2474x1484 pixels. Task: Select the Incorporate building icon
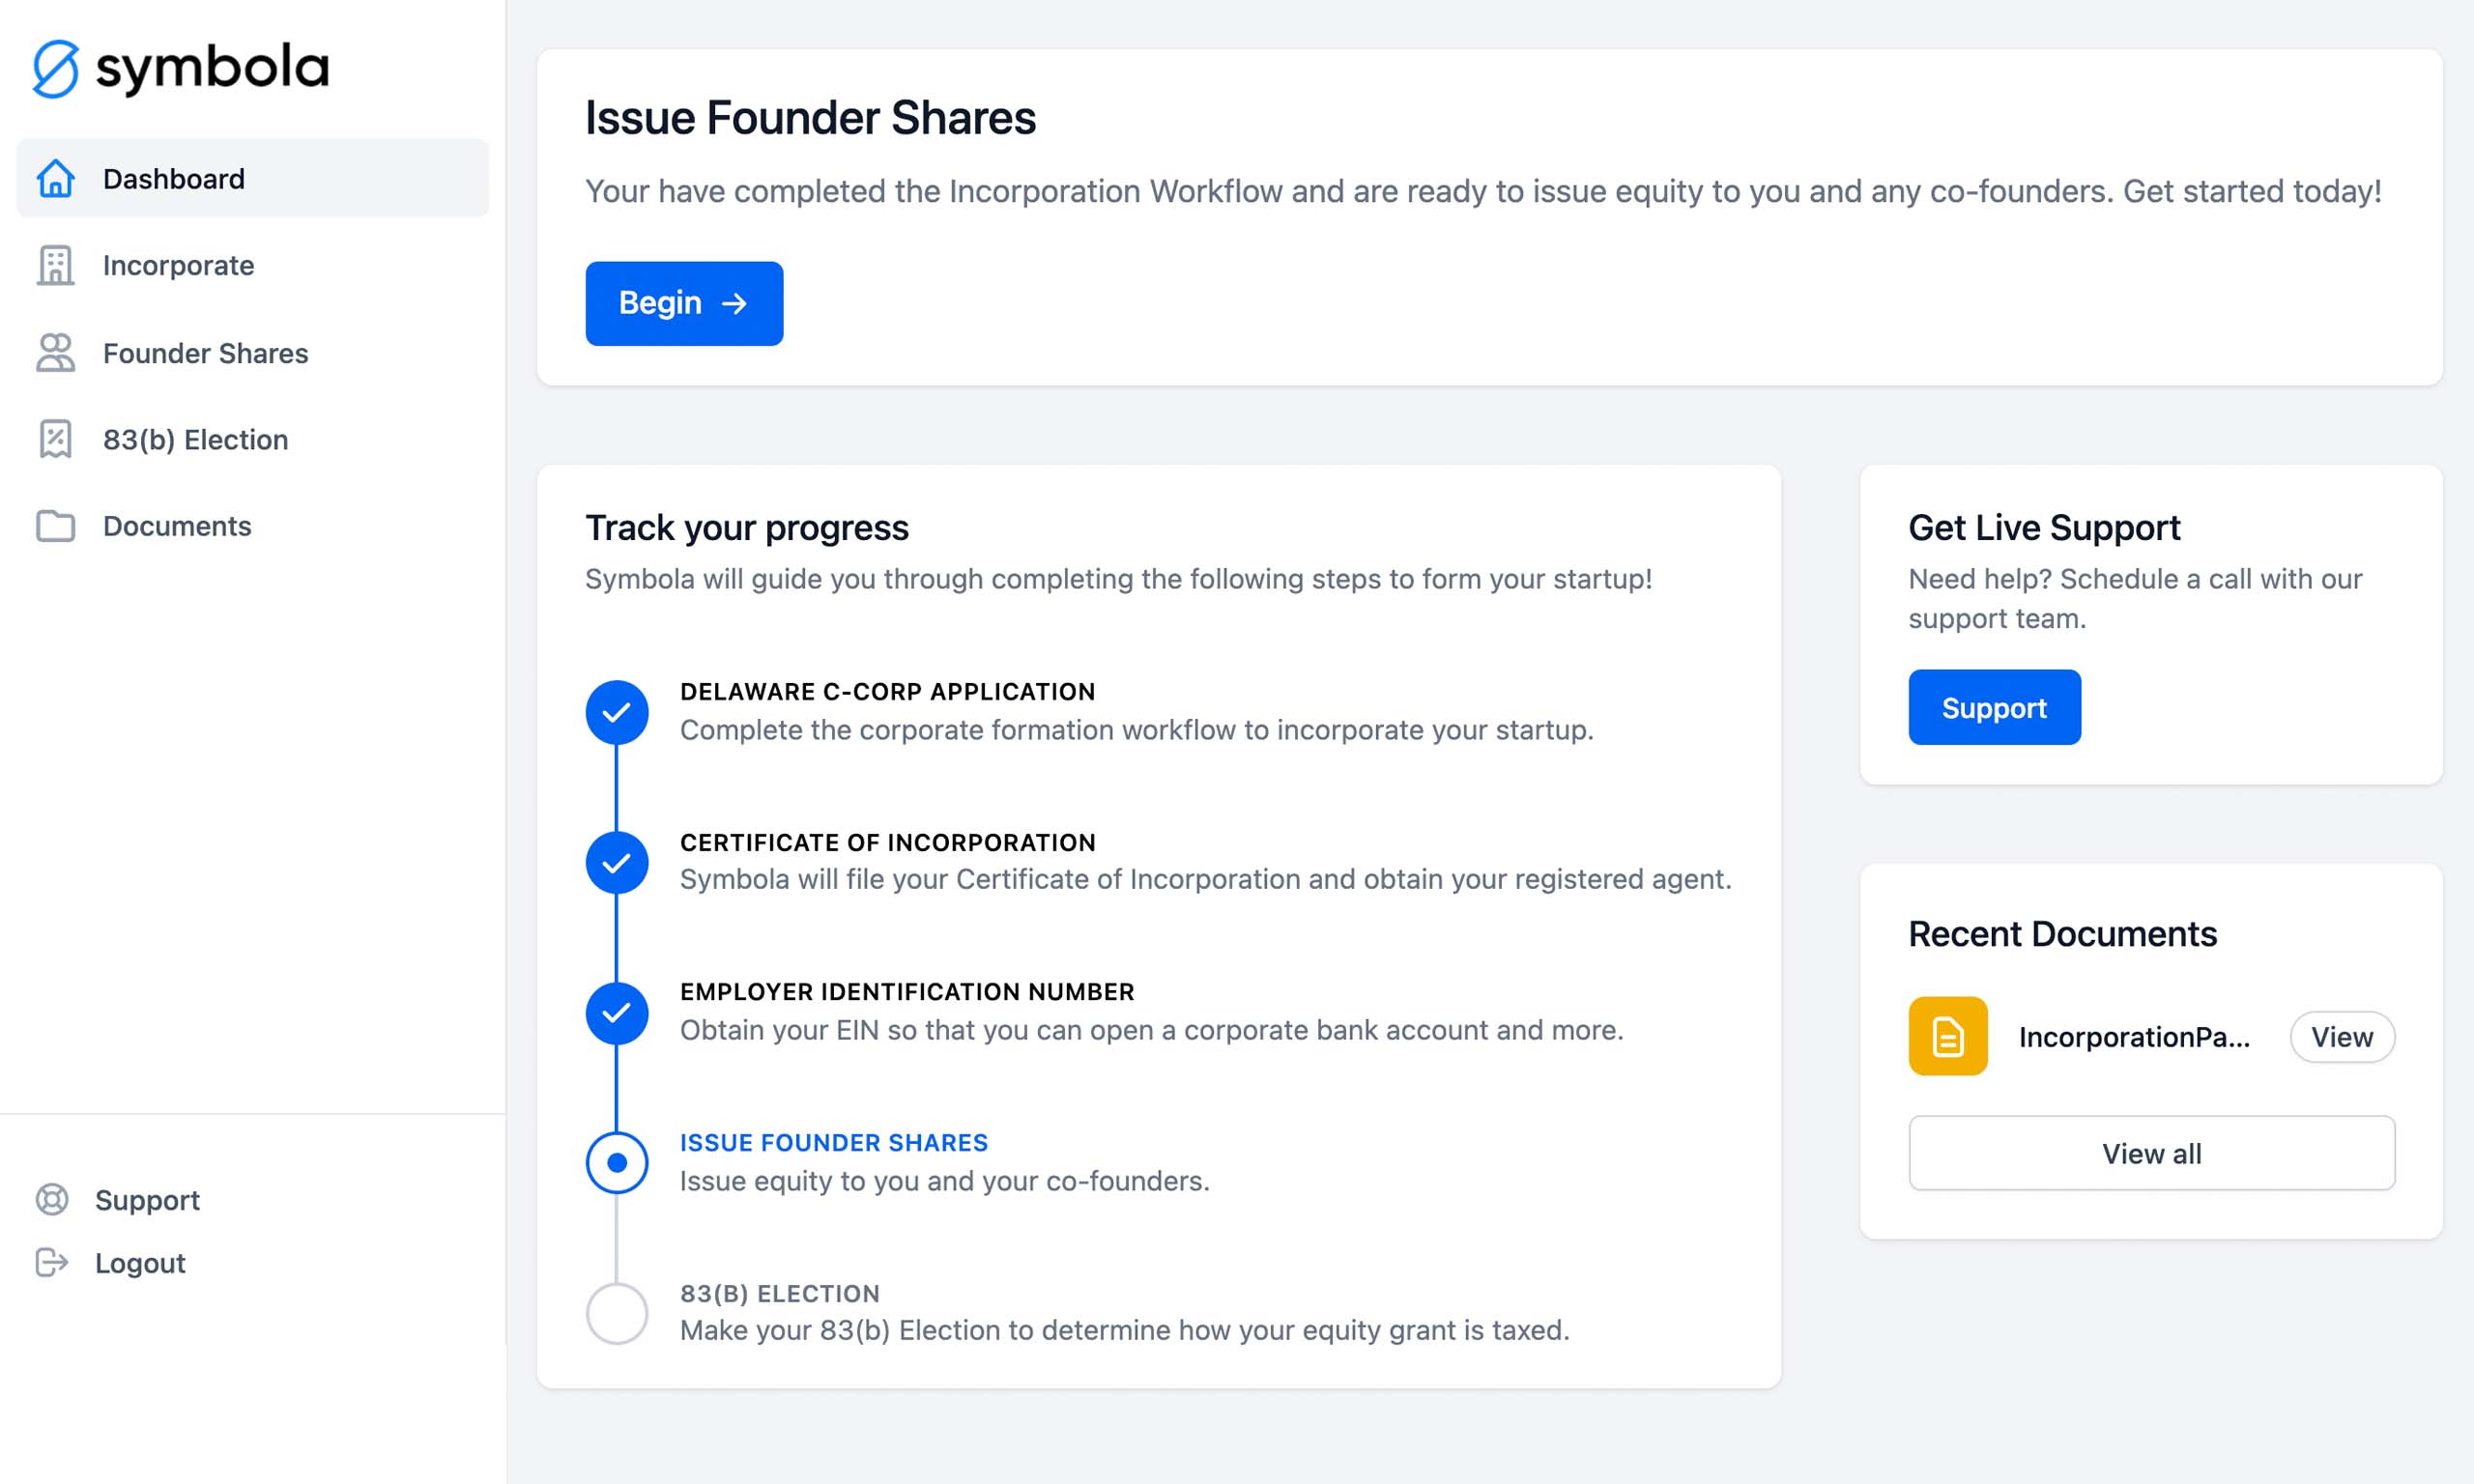click(53, 263)
